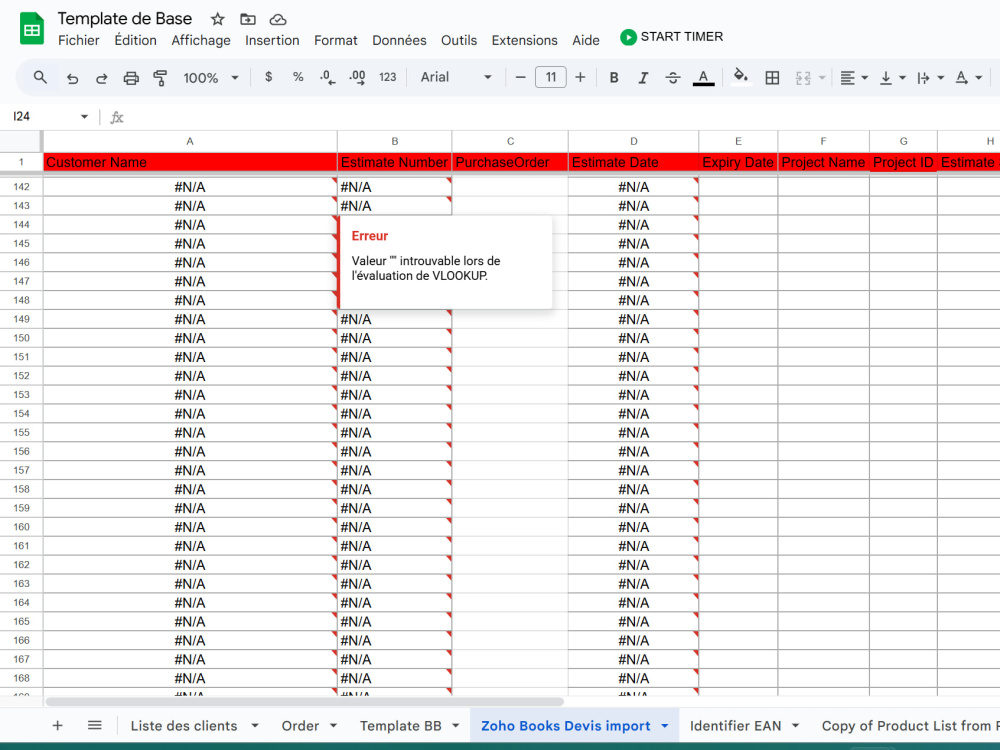Redo the last action
This screenshot has width=1000, height=750.
click(x=101, y=78)
